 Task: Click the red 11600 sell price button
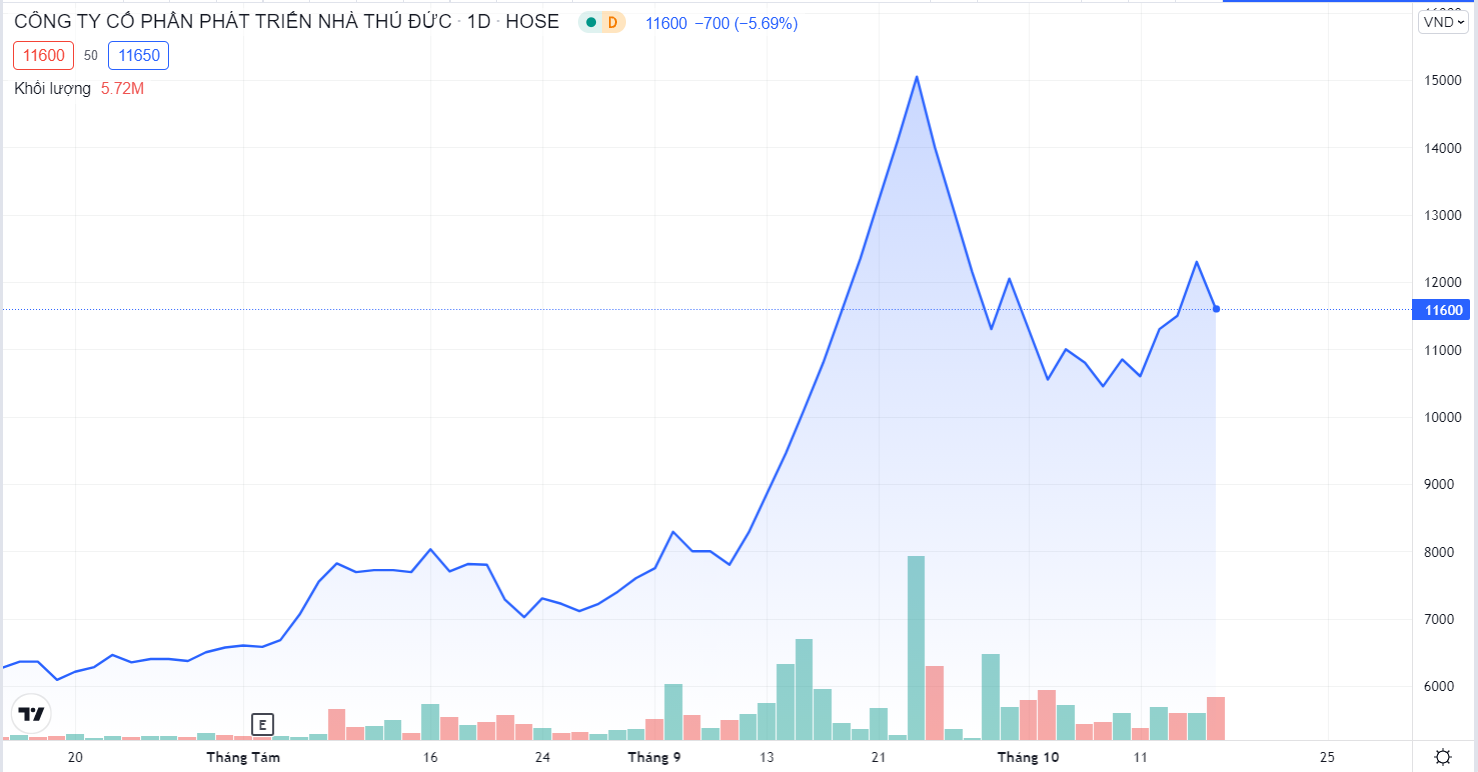43,56
